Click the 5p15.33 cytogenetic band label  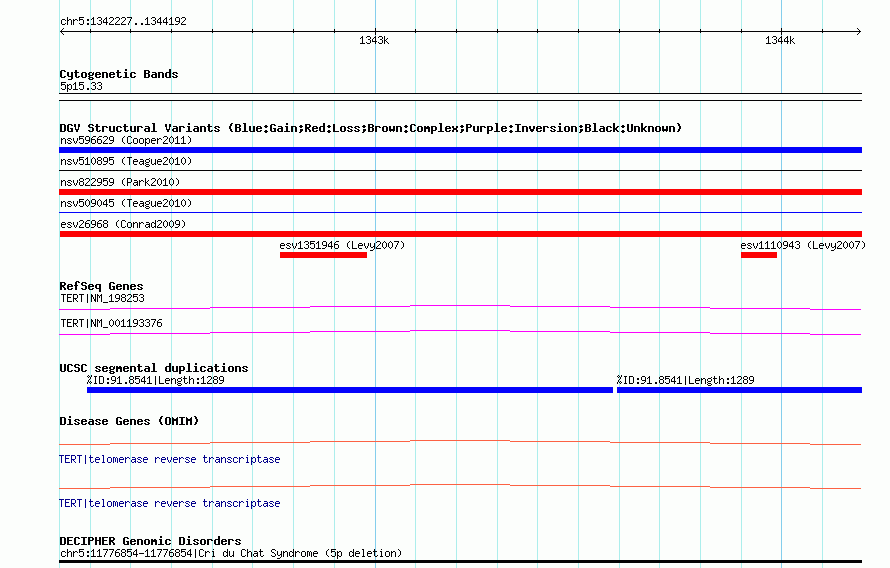click(x=81, y=86)
